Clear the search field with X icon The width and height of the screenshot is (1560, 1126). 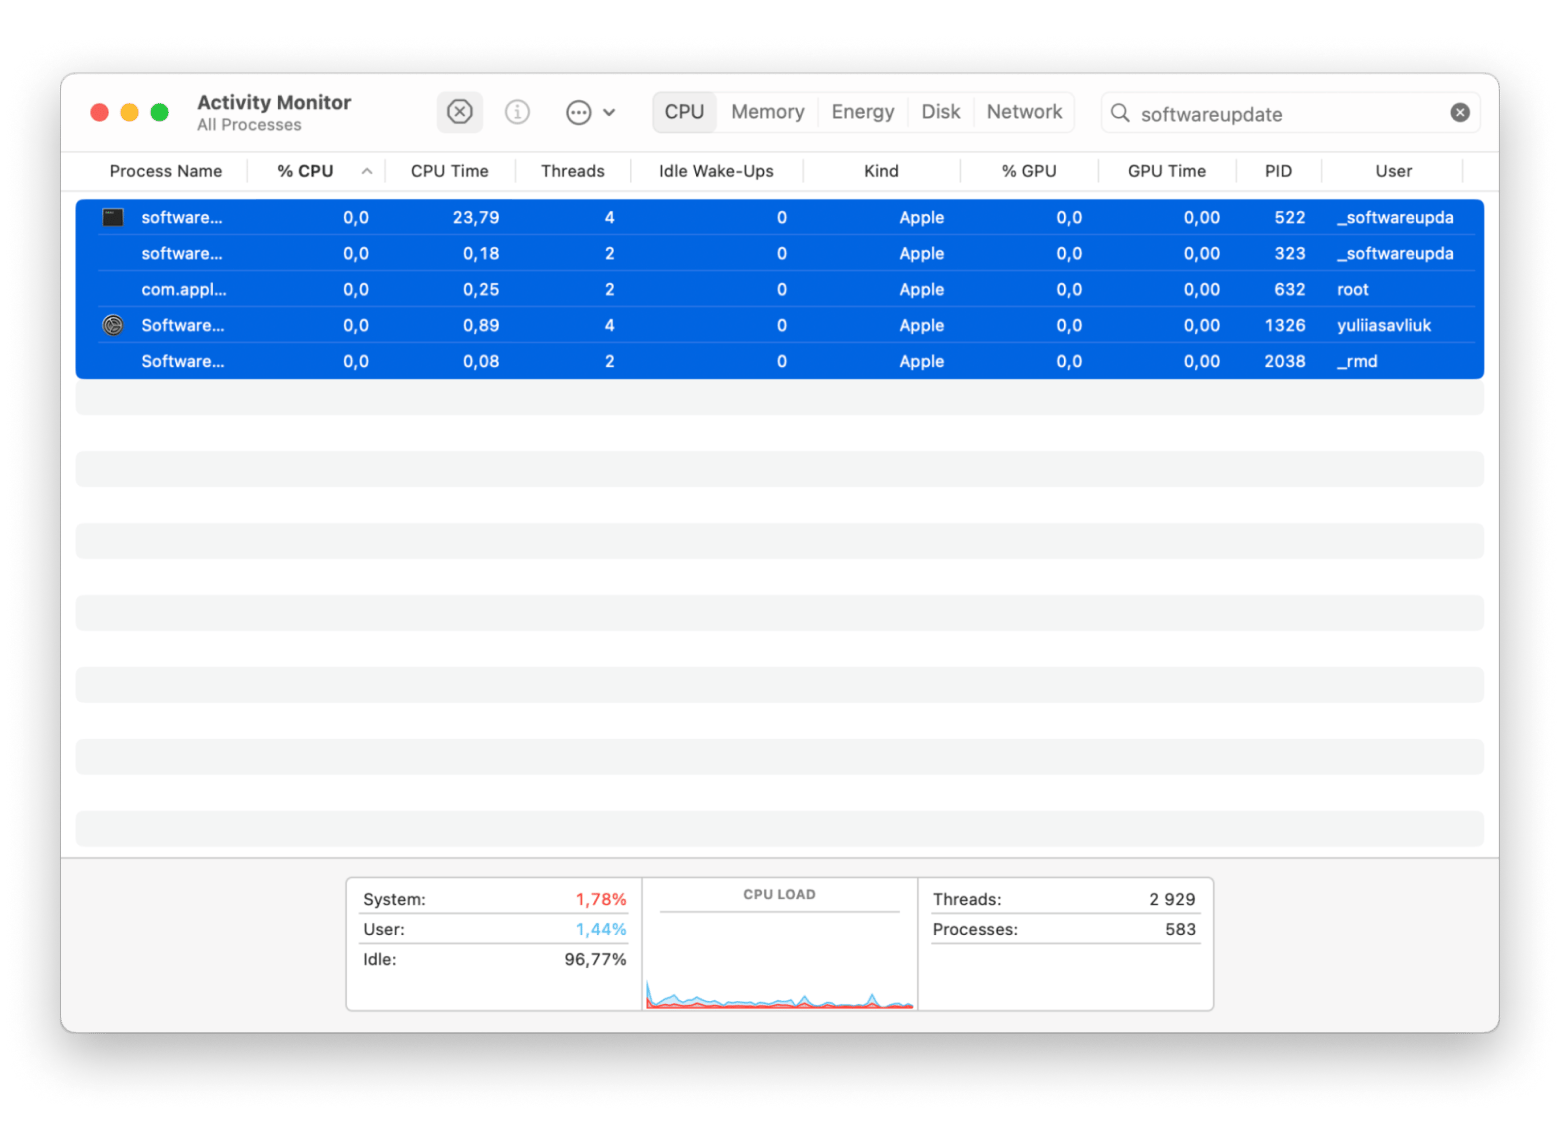[x=1459, y=113]
